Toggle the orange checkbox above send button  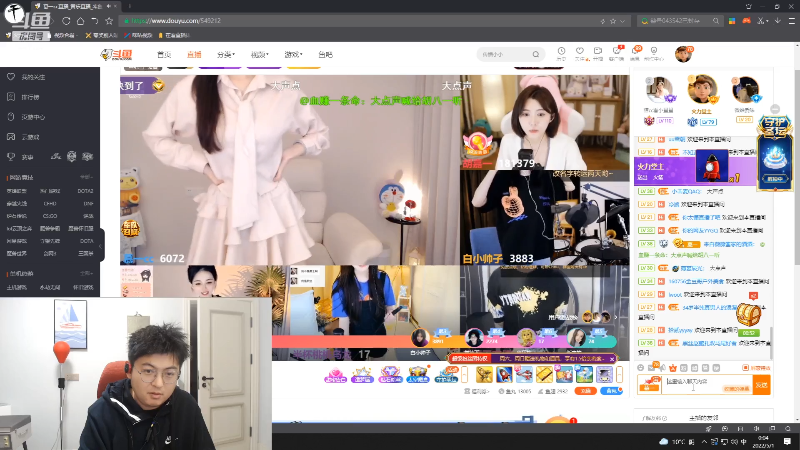click(x=745, y=368)
